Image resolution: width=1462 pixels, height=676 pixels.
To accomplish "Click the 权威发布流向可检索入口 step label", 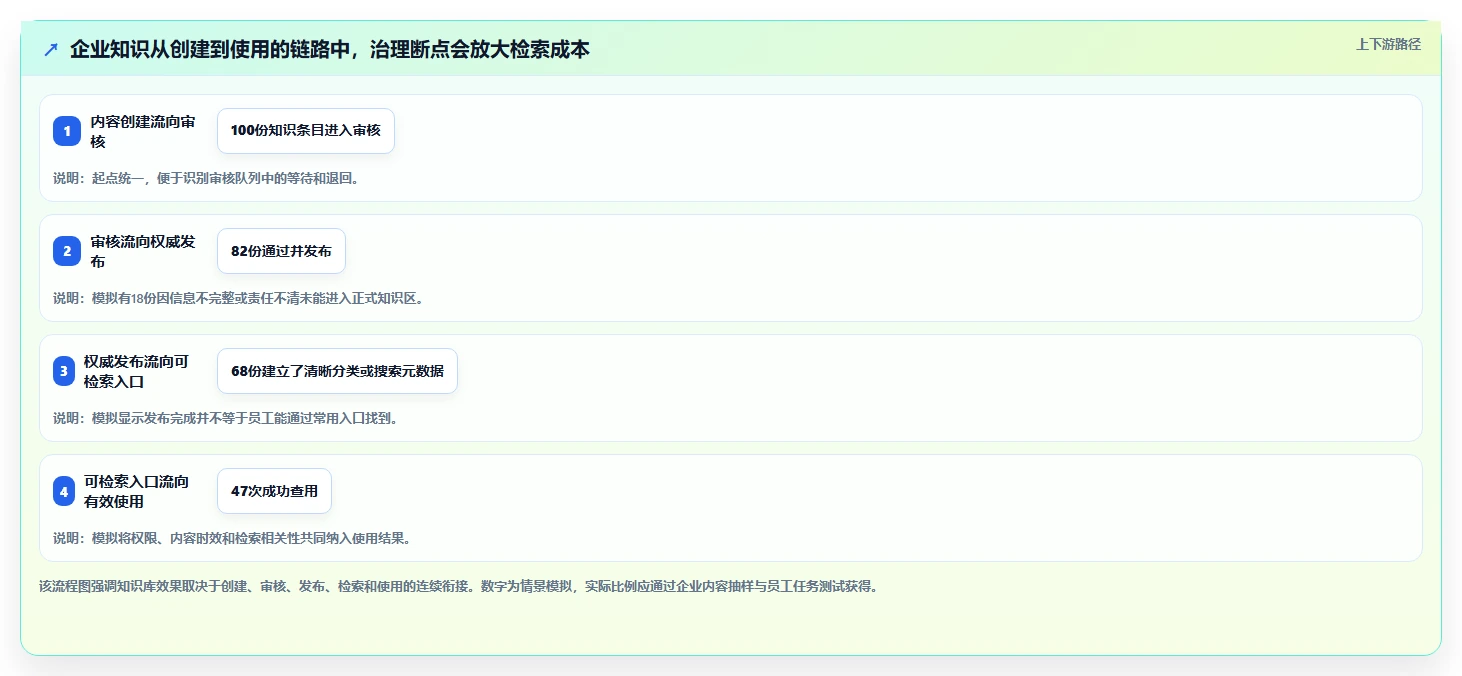I will 136,371.
